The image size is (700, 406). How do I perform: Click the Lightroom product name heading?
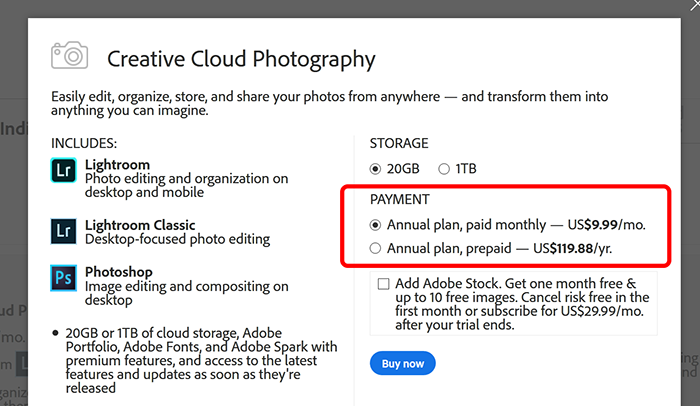117,164
